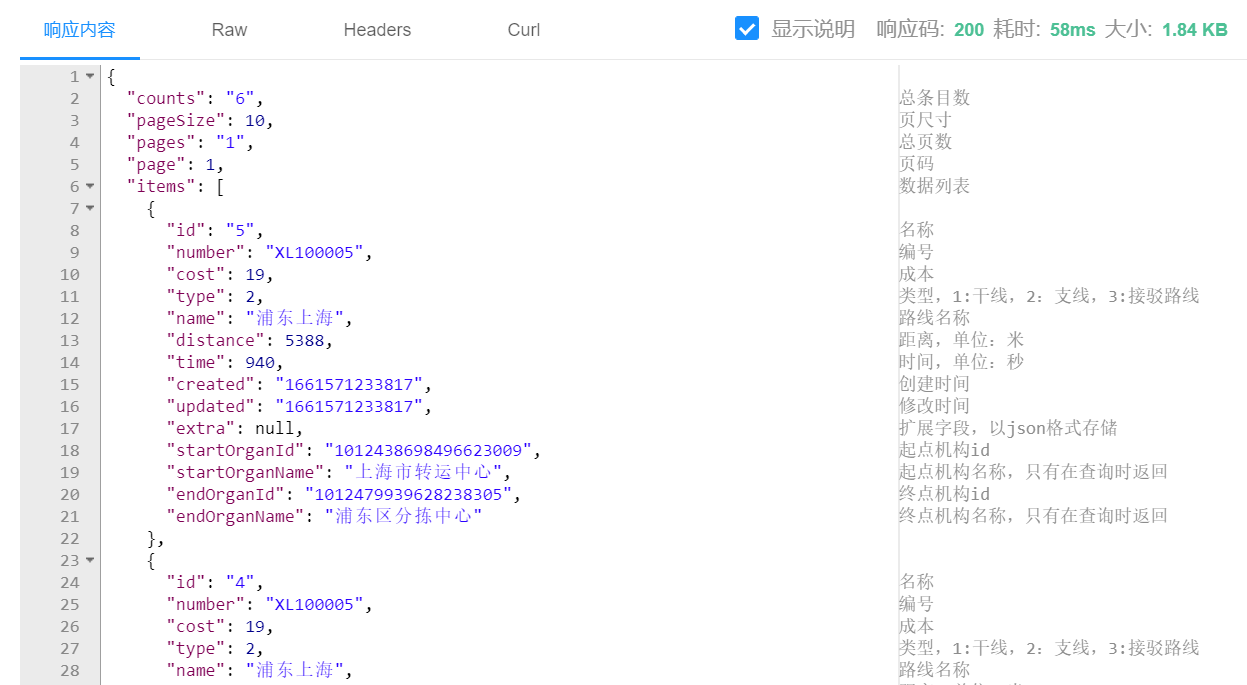Click the "counts" key on line 2

[x=166, y=98]
